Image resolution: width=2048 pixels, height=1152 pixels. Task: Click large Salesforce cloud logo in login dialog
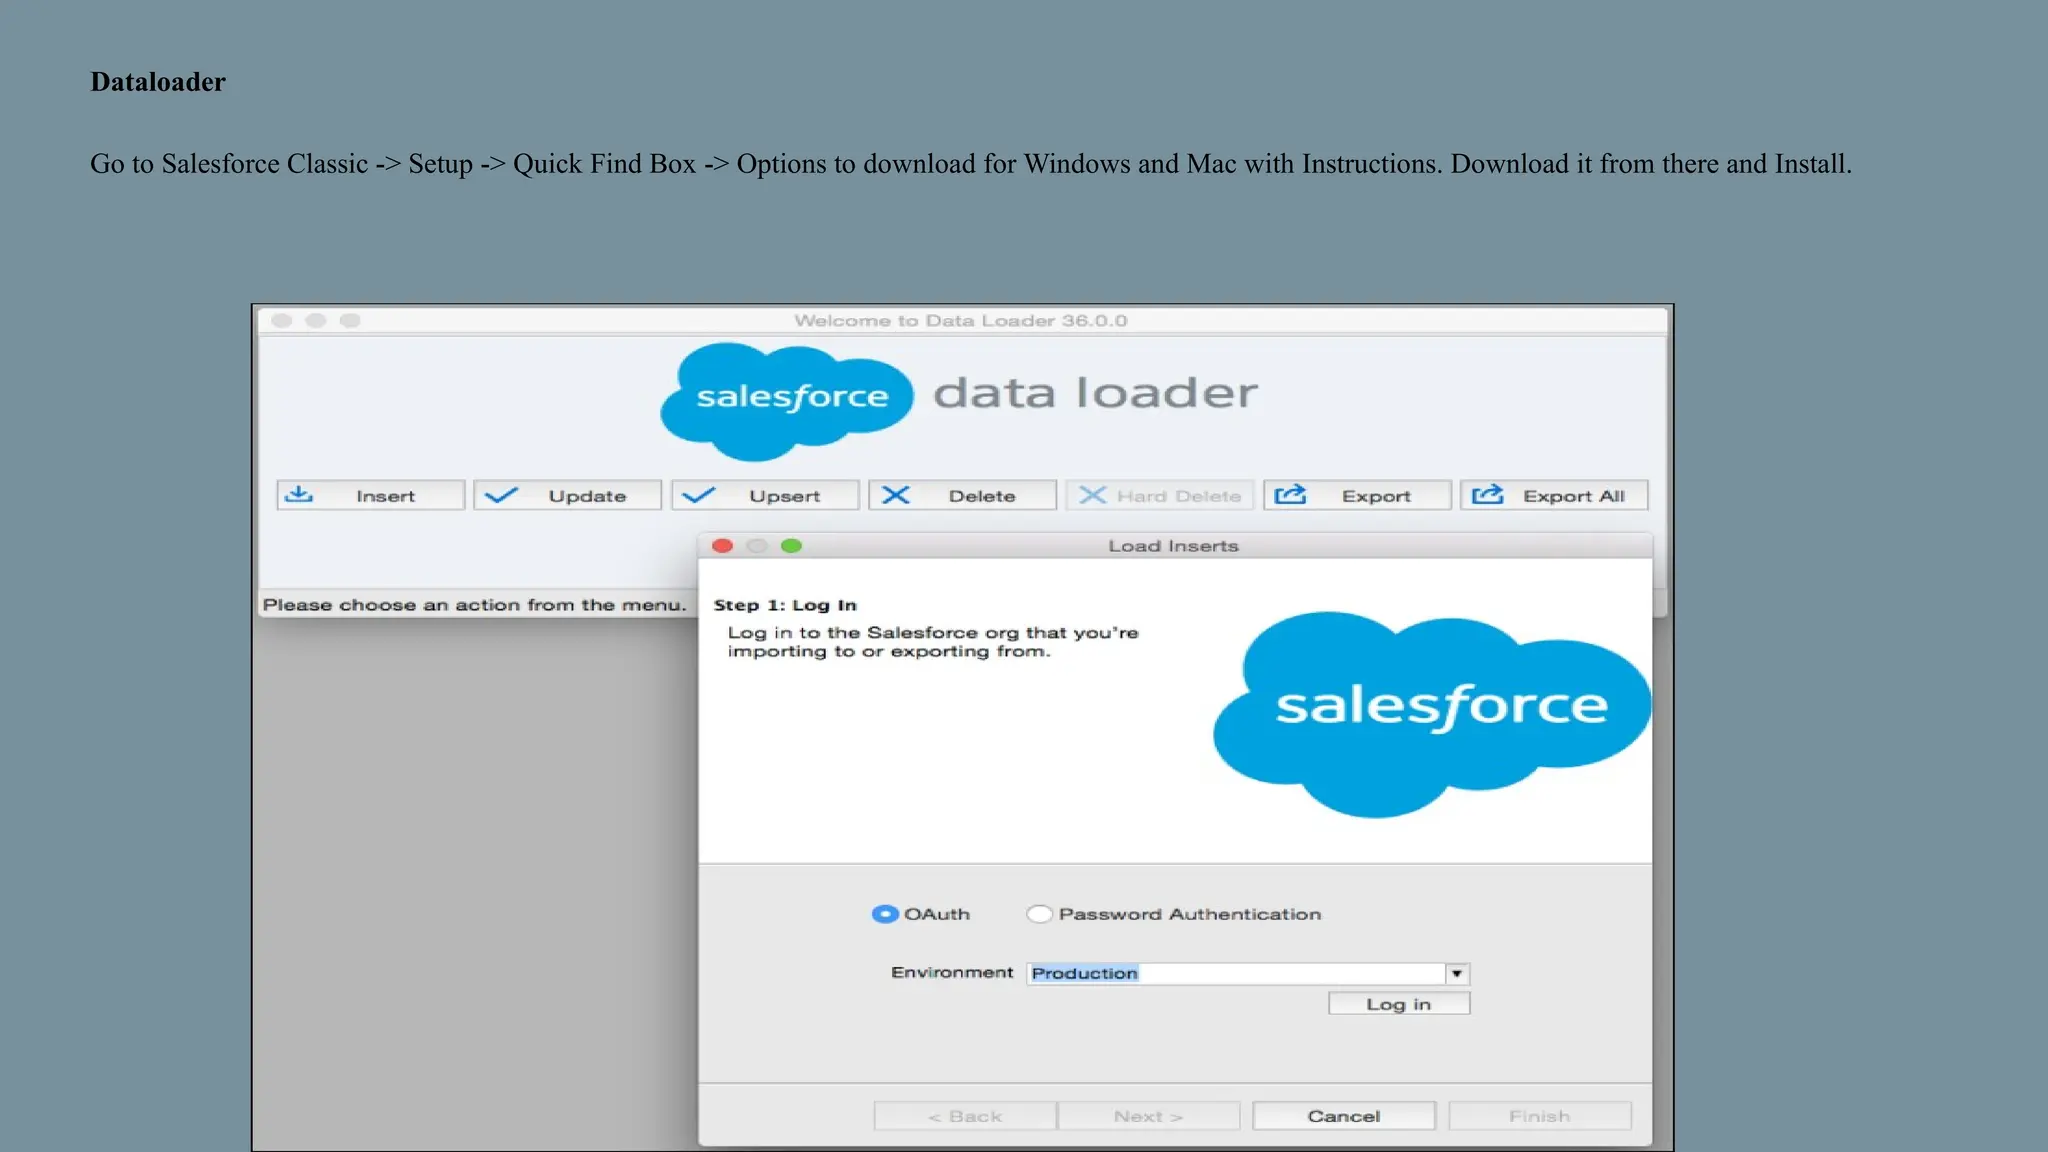1432,714
